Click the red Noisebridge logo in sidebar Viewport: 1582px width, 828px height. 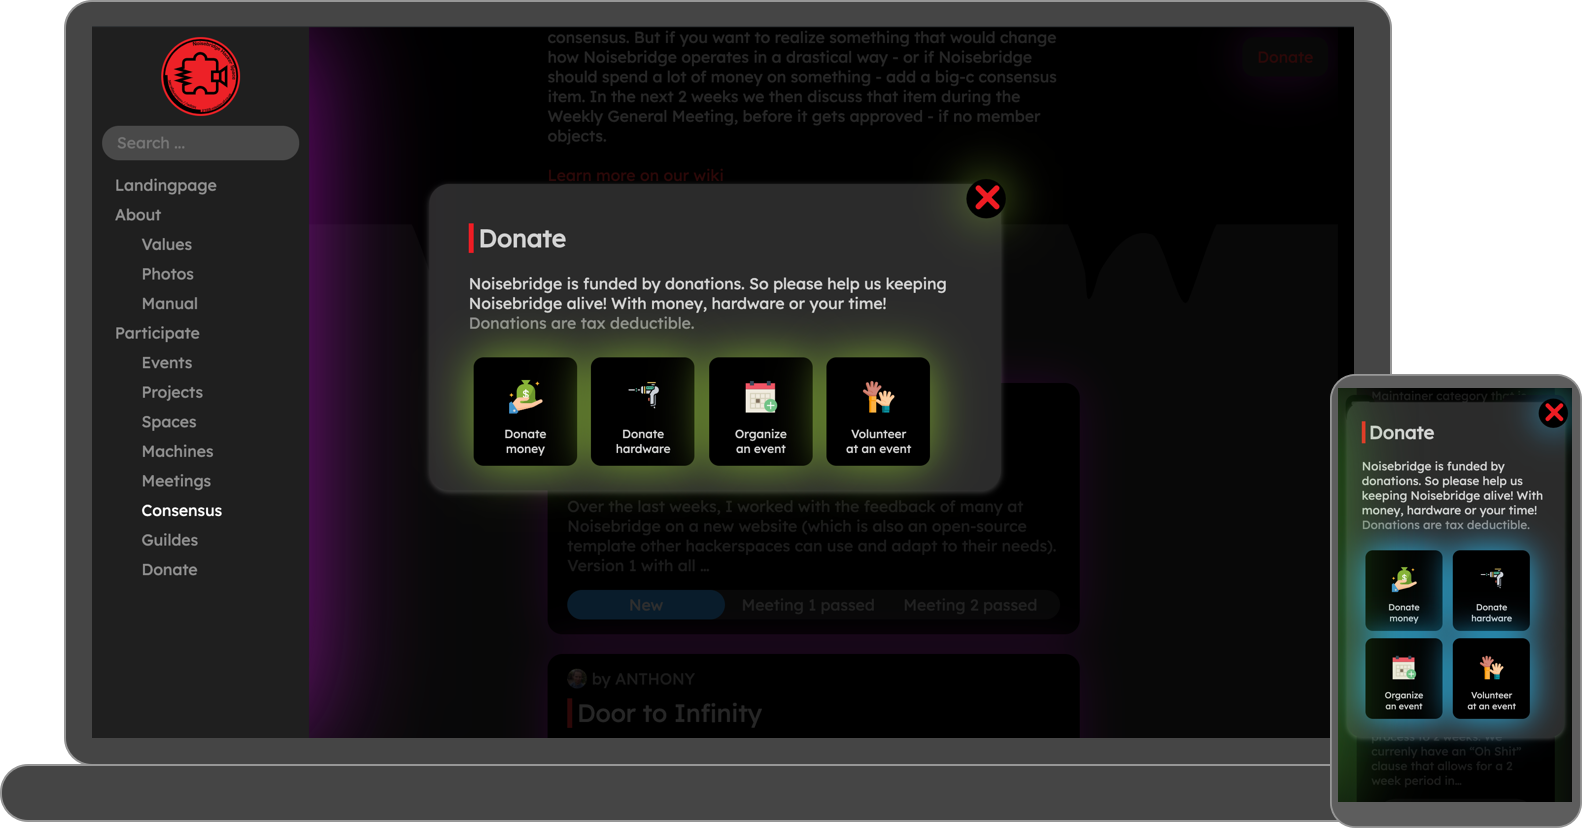[x=201, y=77]
